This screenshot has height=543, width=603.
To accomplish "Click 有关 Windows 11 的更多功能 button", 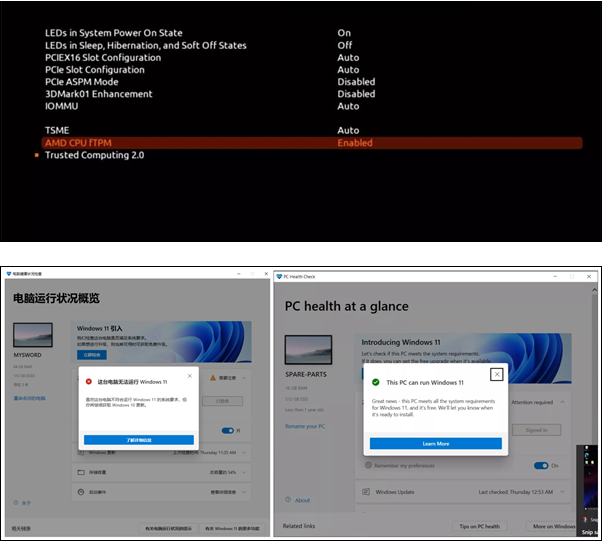I will (x=232, y=528).
